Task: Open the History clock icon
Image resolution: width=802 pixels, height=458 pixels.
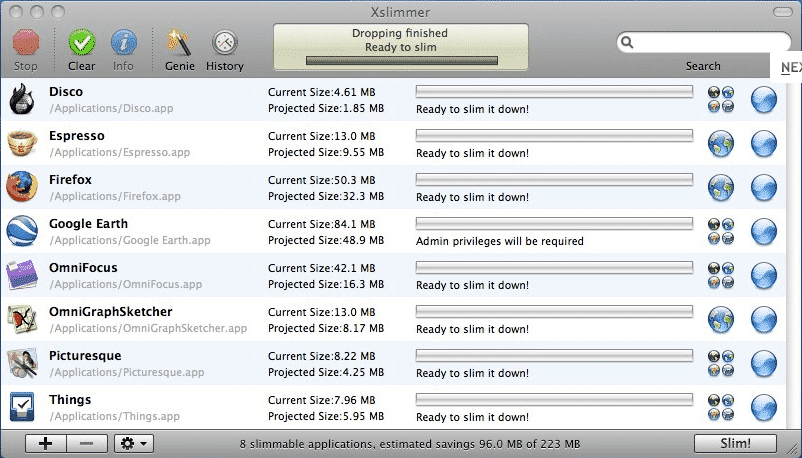Action: 224,45
